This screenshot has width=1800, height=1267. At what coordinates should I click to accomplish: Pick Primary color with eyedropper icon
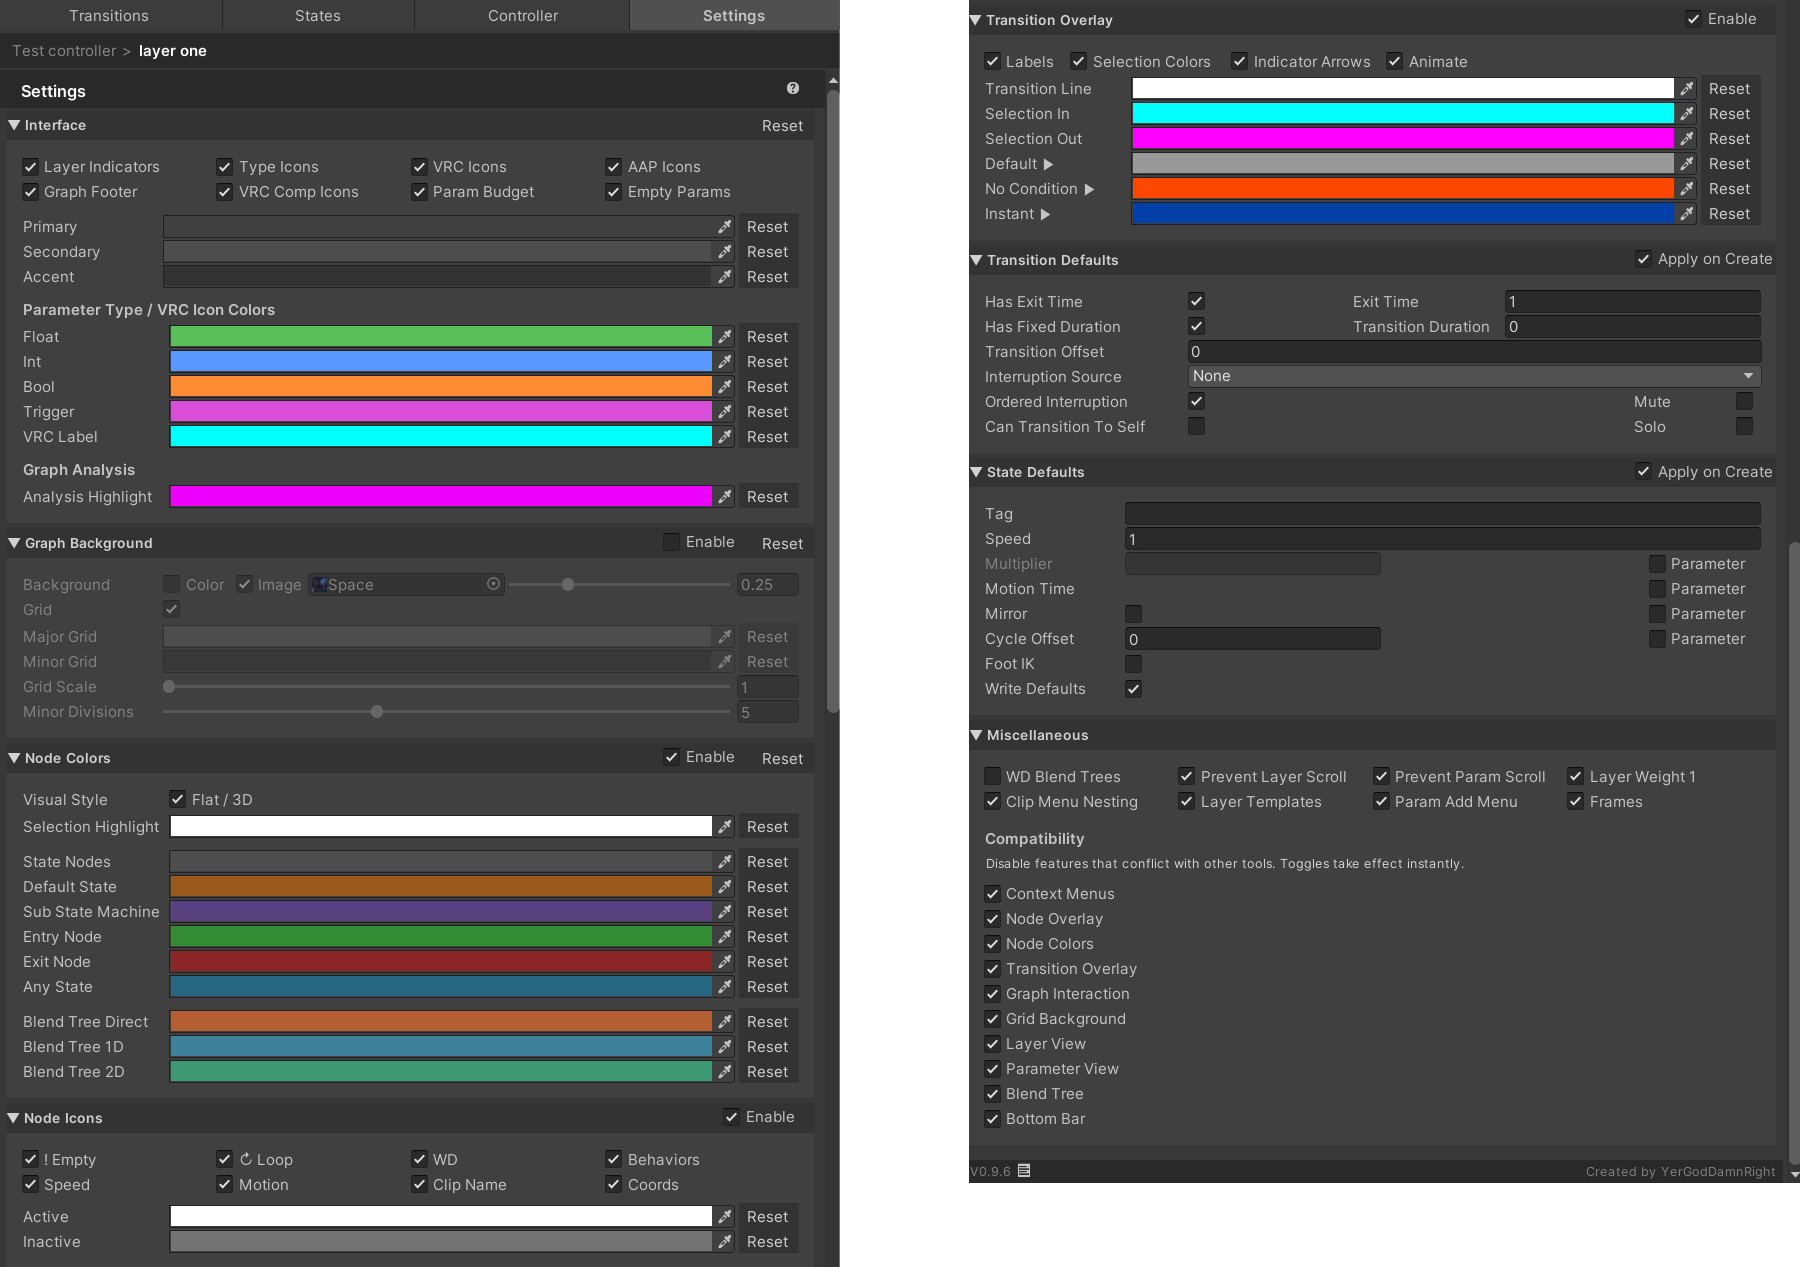pyautogui.click(x=725, y=227)
